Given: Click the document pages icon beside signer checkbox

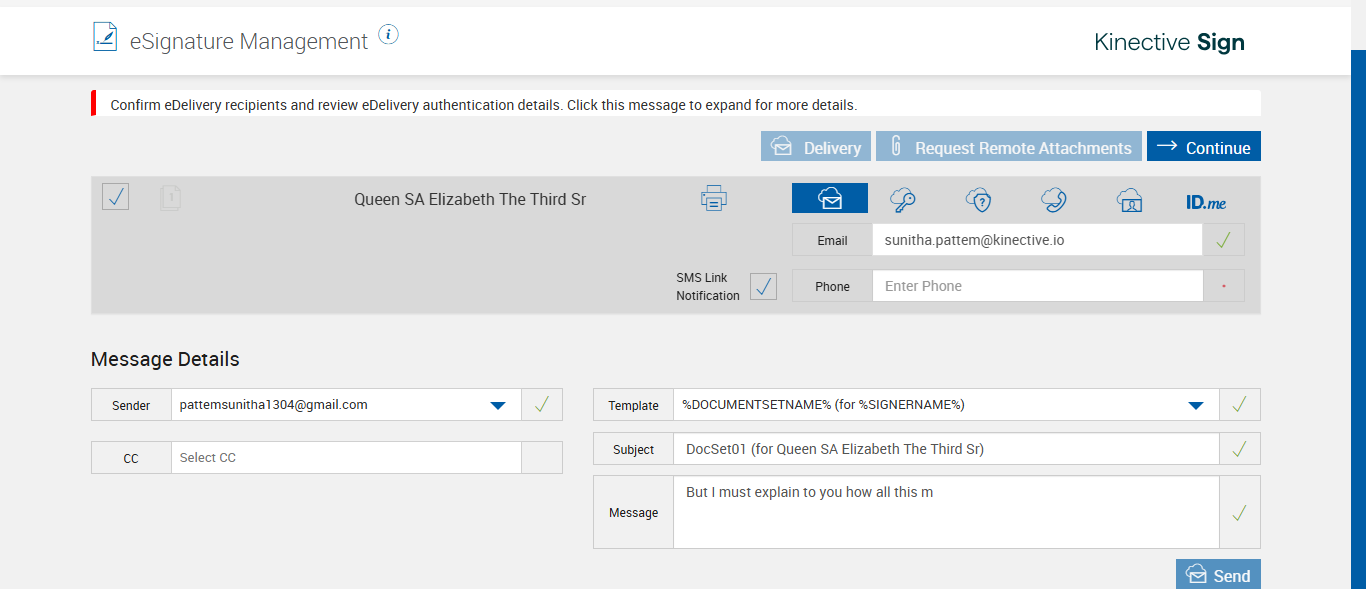Looking at the screenshot, I should 171,198.
